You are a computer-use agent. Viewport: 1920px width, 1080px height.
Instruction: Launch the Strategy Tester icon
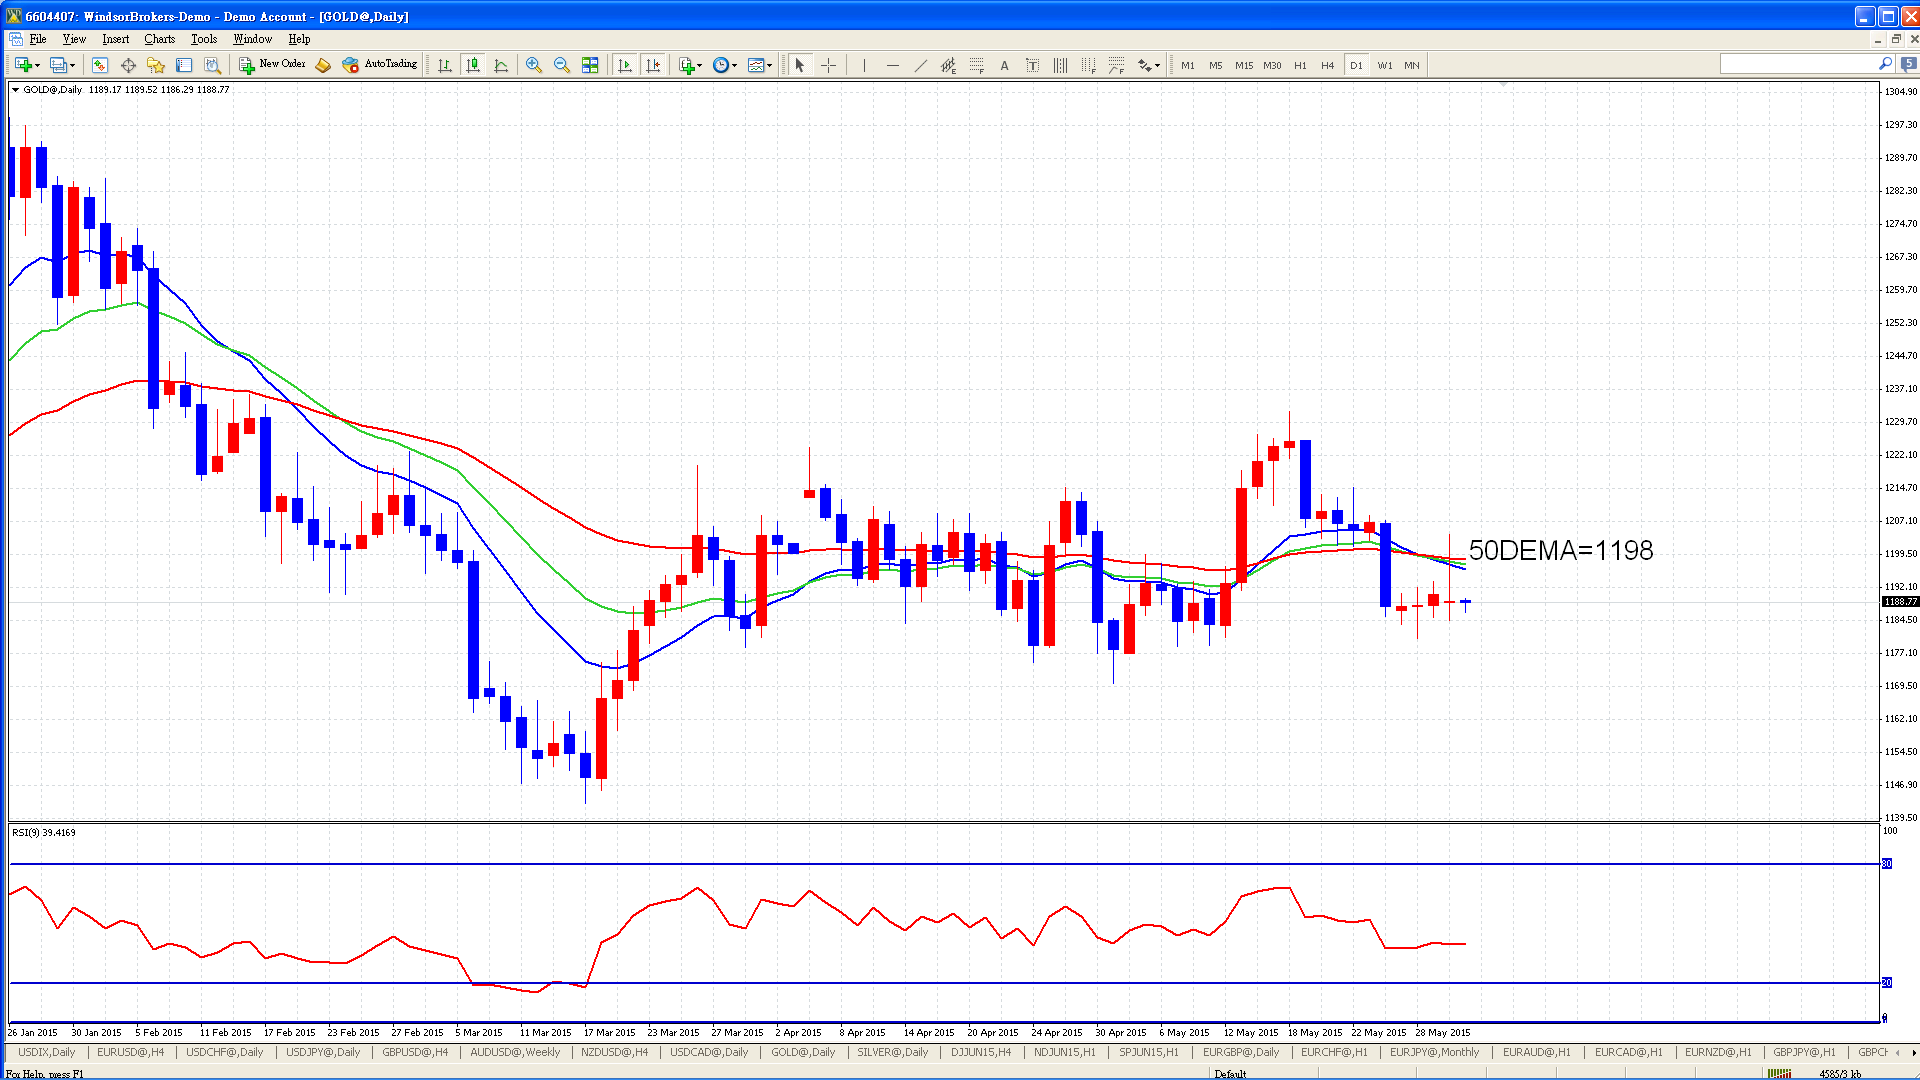click(x=212, y=65)
